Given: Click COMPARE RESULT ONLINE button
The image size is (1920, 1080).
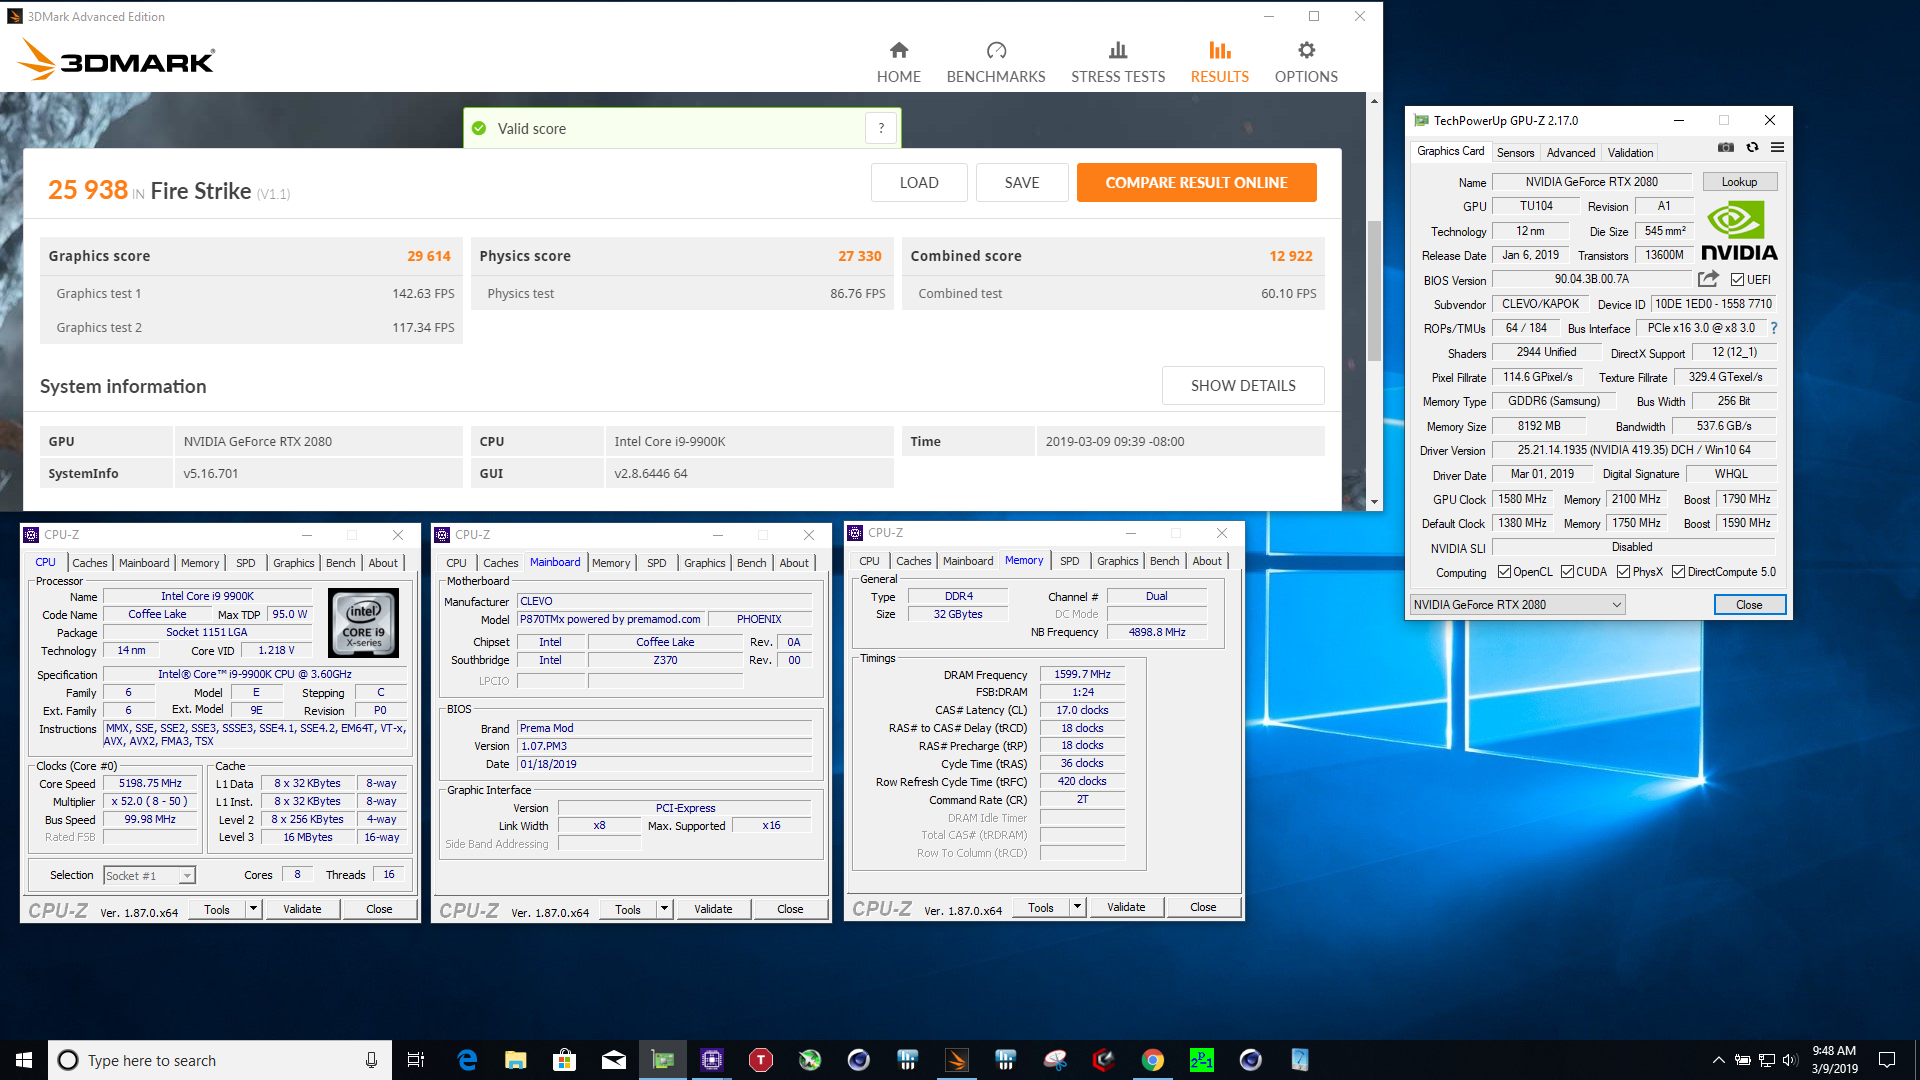Looking at the screenshot, I should pyautogui.click(x=1196, y=182).
